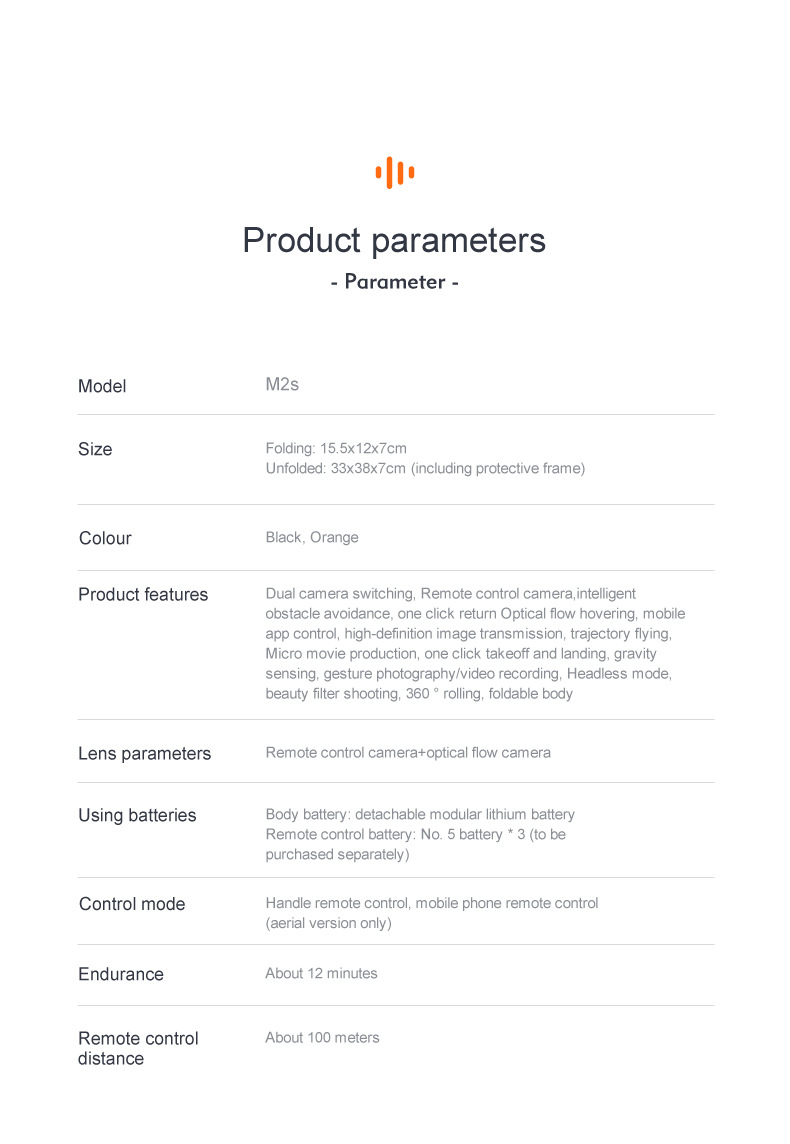Screen dimensions: 790x1144
Task: Click the M2s model value
Action: tap(282, 384)
